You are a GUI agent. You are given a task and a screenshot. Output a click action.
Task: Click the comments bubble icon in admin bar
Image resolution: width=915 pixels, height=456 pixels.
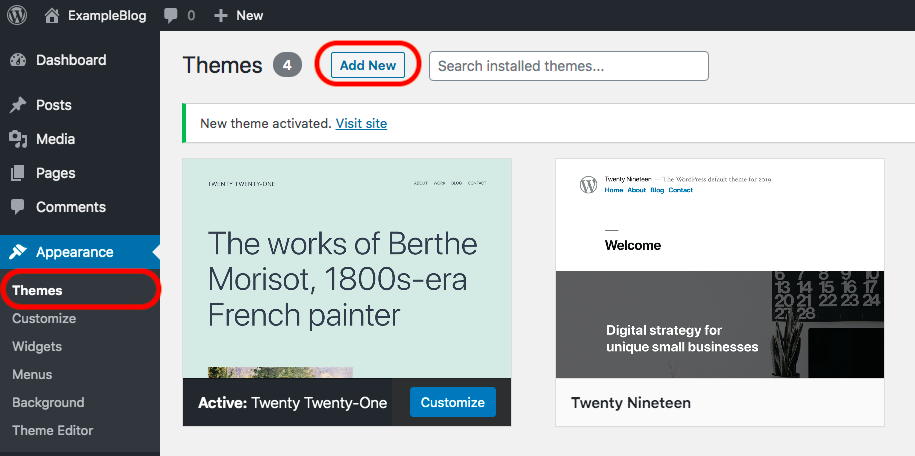pyautogui.click(x=171, y=16)
